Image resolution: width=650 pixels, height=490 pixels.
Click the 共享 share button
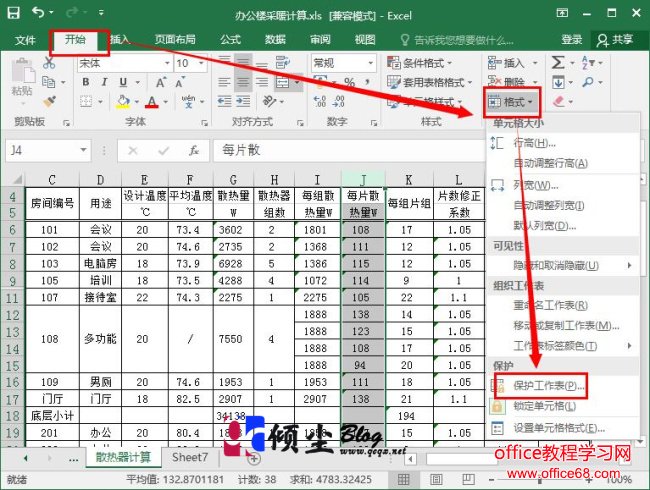click(615, 40)
